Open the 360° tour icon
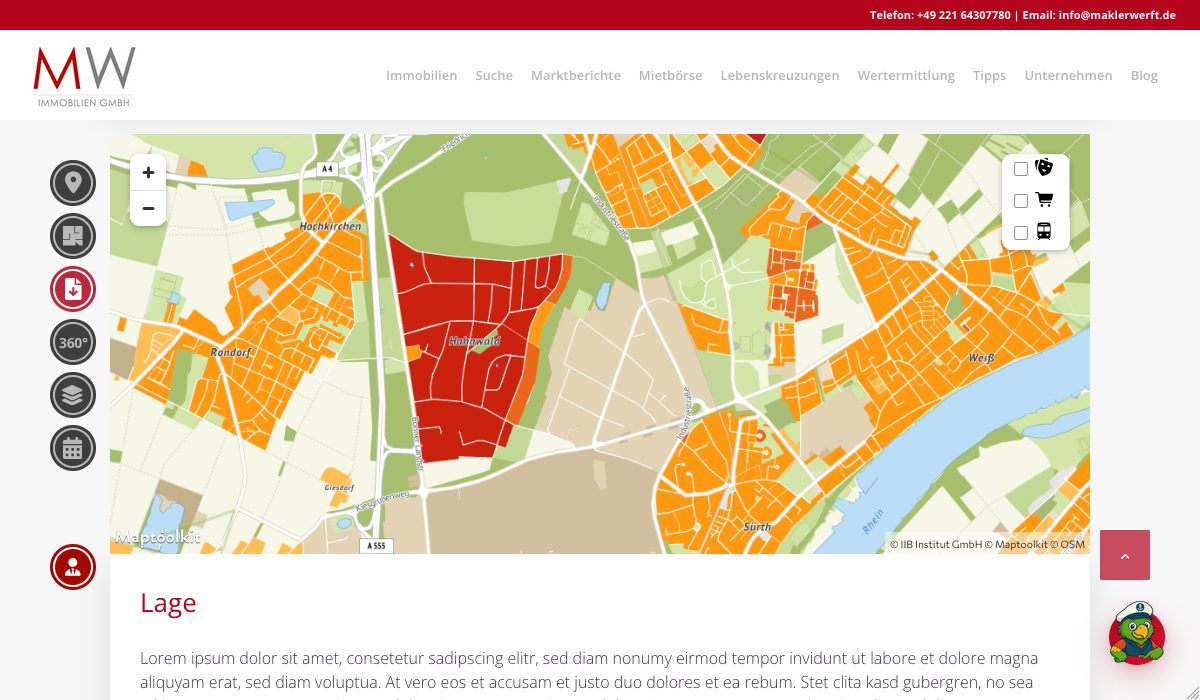The height and width of the screenshot is (700, 1200). tap(73, 342)
